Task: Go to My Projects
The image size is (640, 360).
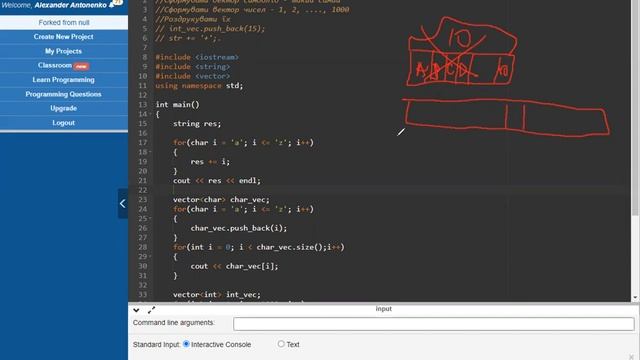Action: (64, 51)
